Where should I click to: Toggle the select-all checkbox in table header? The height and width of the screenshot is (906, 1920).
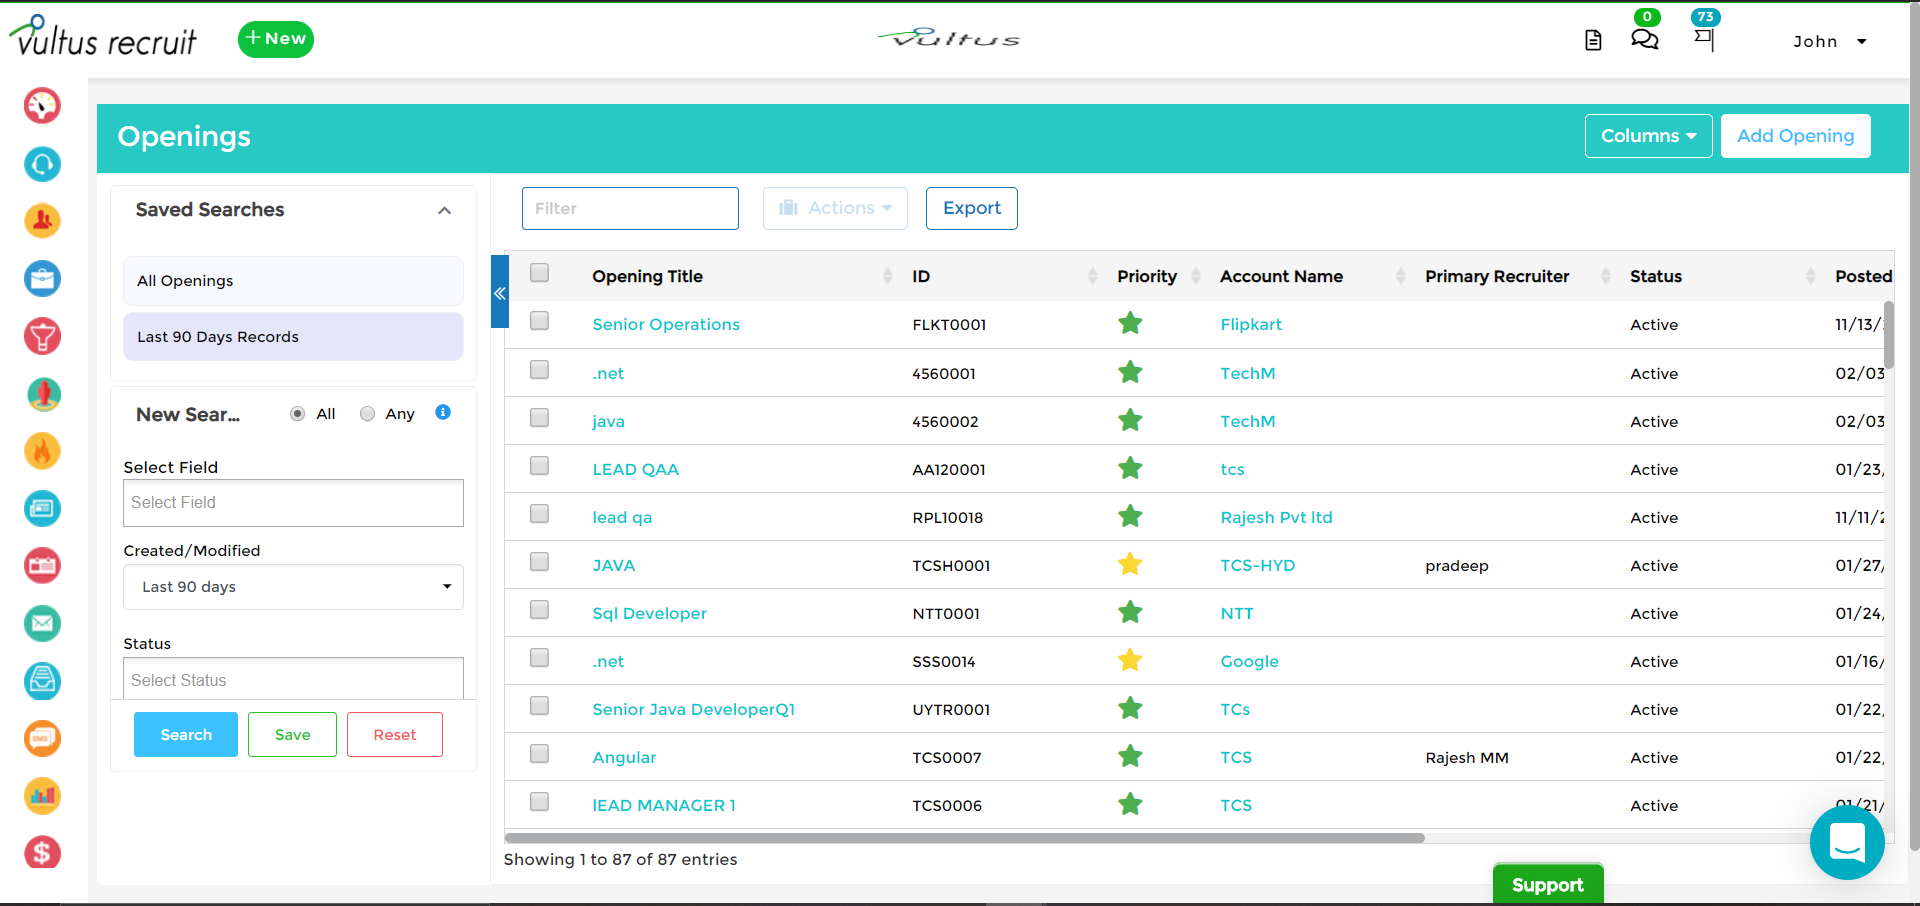coord(540,273)
